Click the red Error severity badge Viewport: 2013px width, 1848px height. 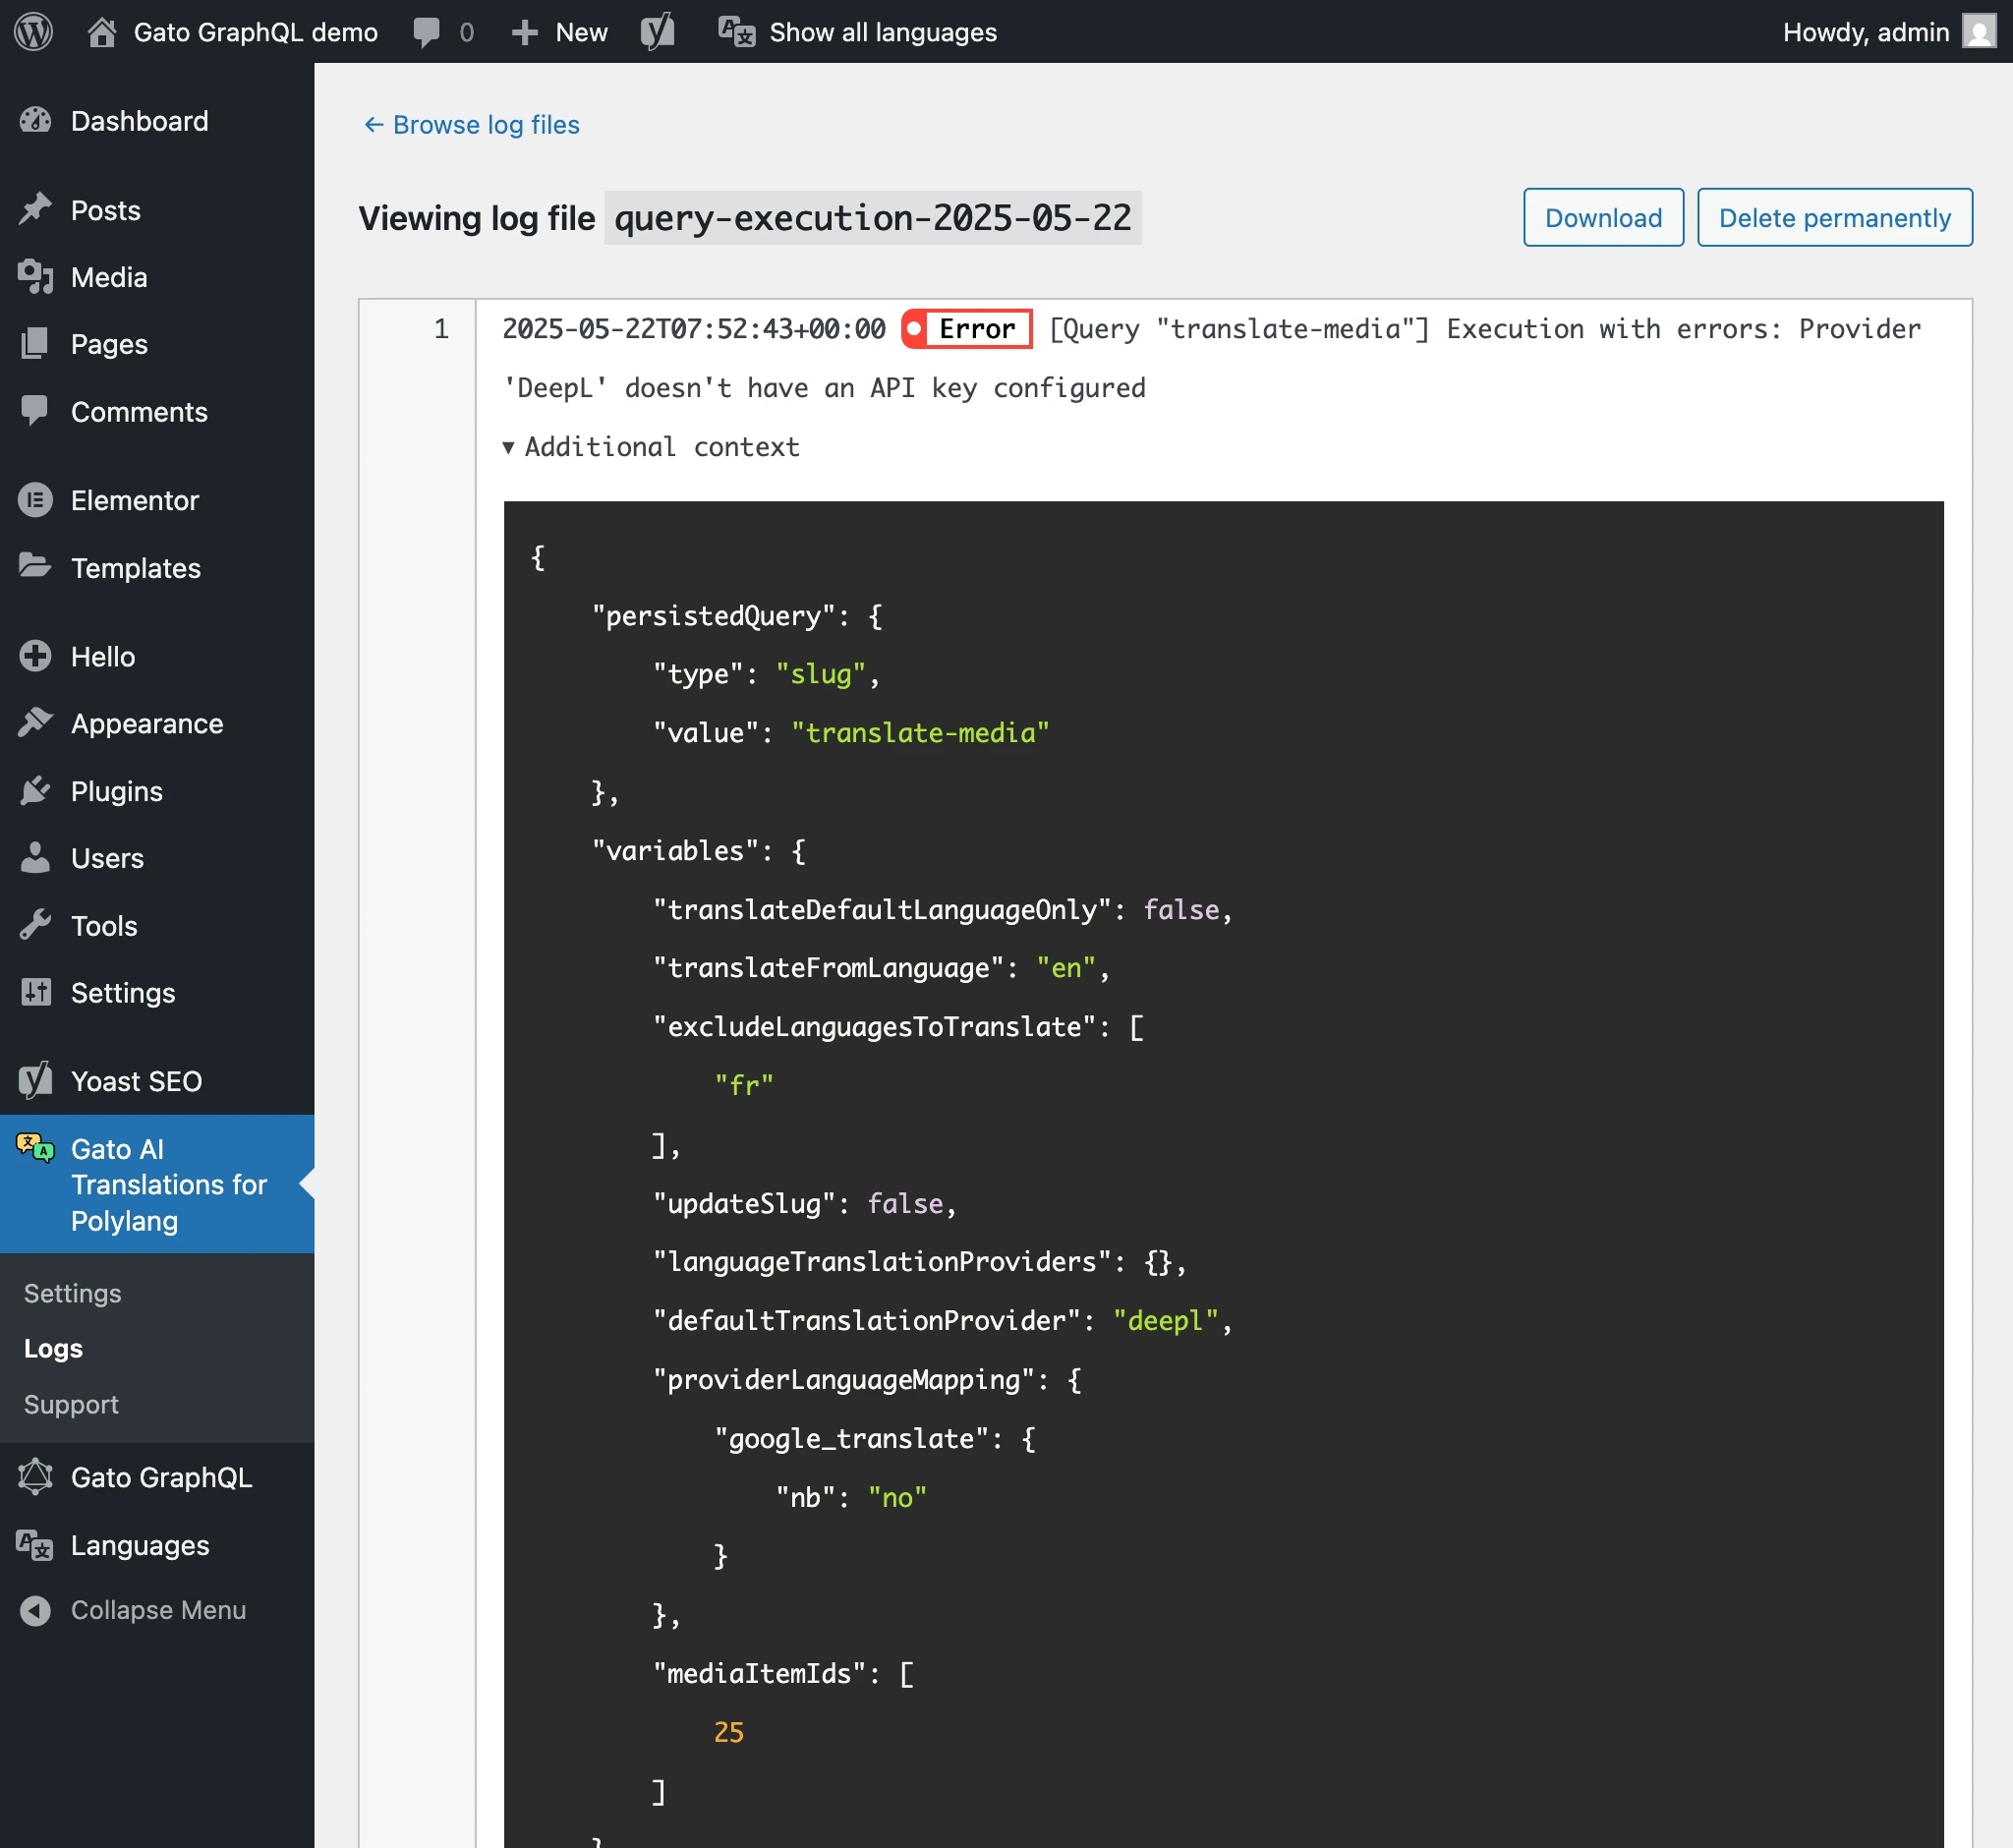point(965,329)
